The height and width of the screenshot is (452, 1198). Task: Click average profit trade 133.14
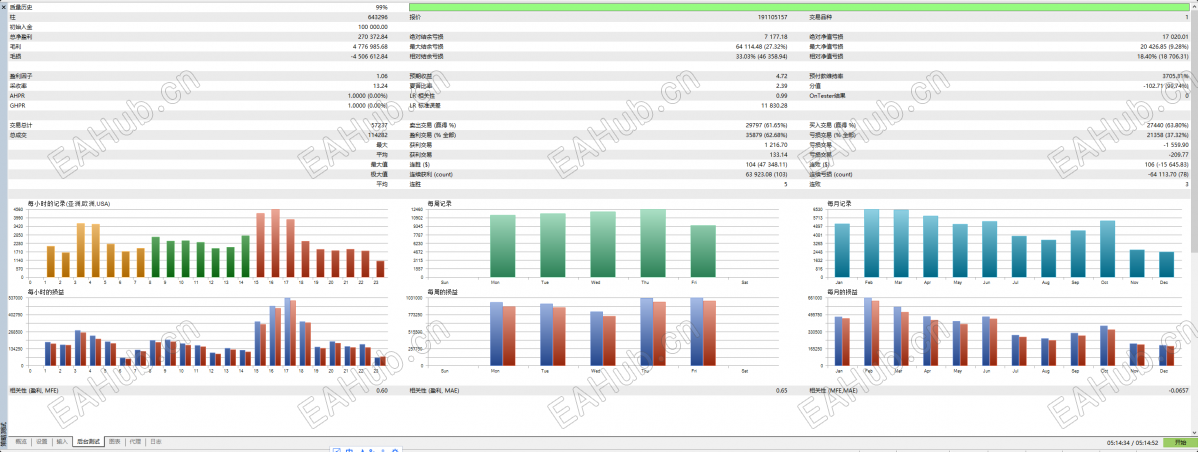click(x=779, y=155)
